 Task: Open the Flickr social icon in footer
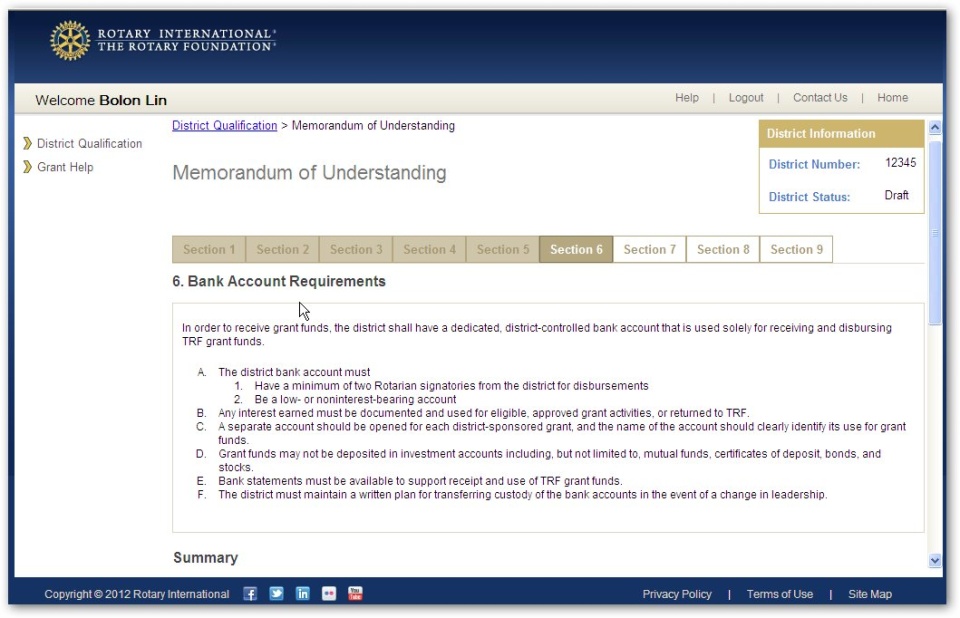(329, 594)
